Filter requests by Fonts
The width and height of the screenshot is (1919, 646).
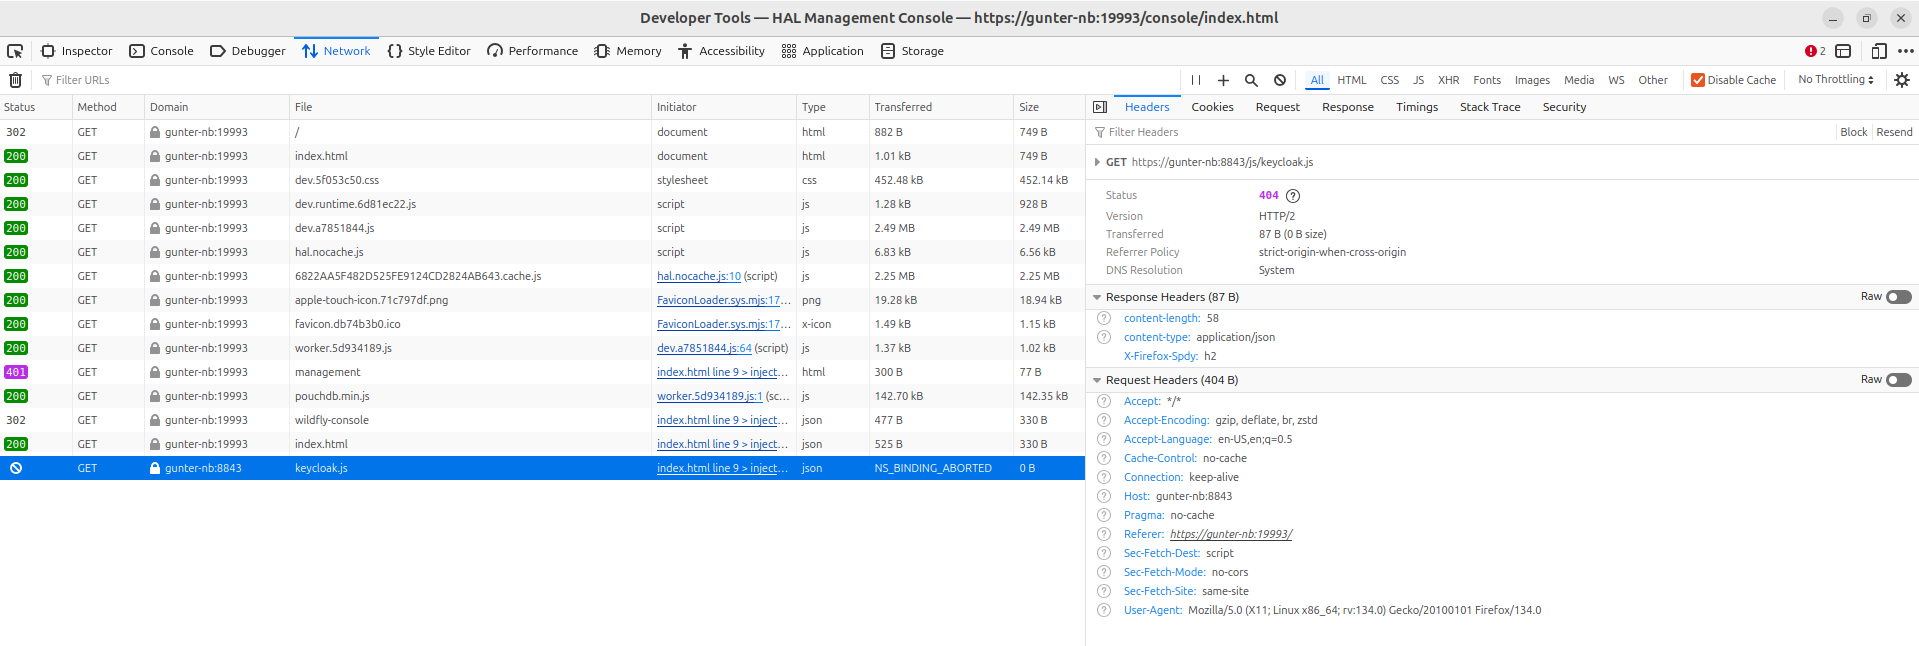[x=1487, y=80]
